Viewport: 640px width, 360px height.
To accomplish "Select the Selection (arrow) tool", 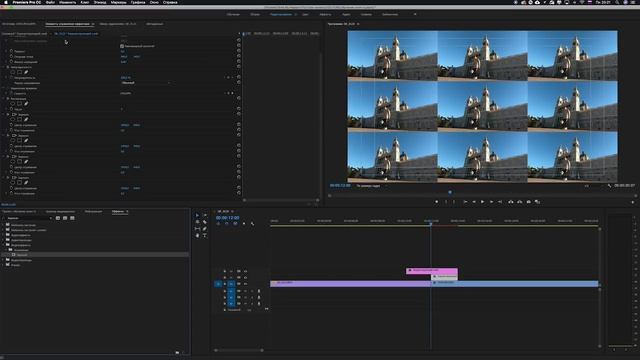I will [x=198, y=215].
